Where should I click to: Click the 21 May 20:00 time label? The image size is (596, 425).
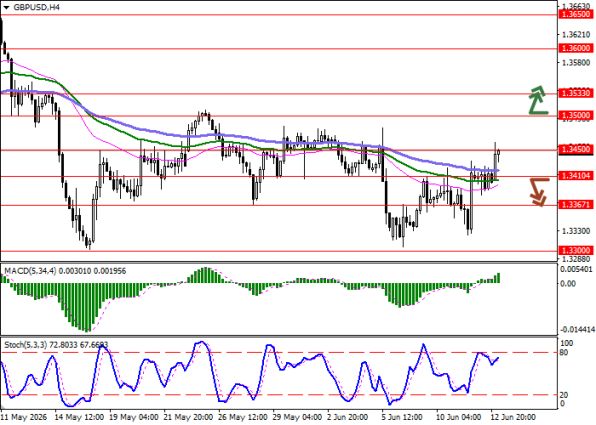[189, 417]
